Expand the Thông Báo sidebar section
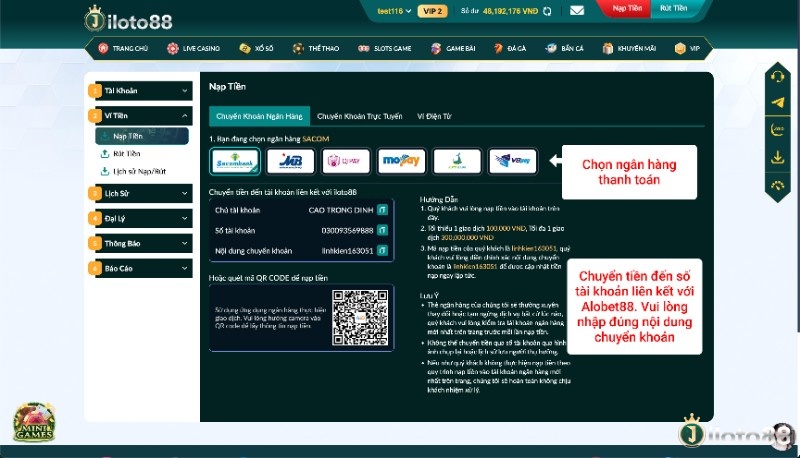Image resolution: width=800 pixels, height=458 pixels. pyautogui.click(x=140, y=243)
